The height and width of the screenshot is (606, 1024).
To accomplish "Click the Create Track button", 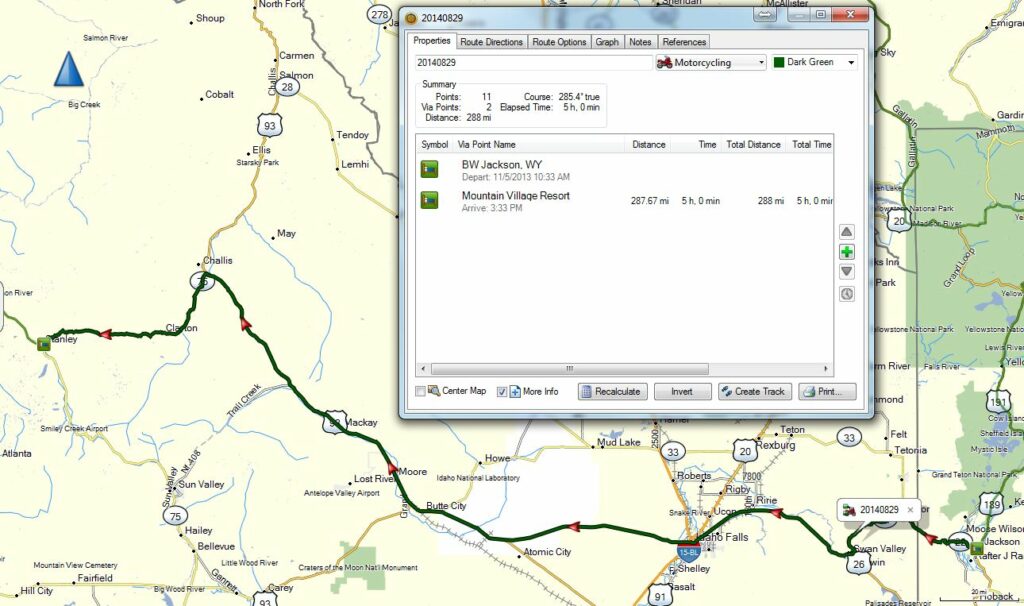I will (x=754, y=392).
